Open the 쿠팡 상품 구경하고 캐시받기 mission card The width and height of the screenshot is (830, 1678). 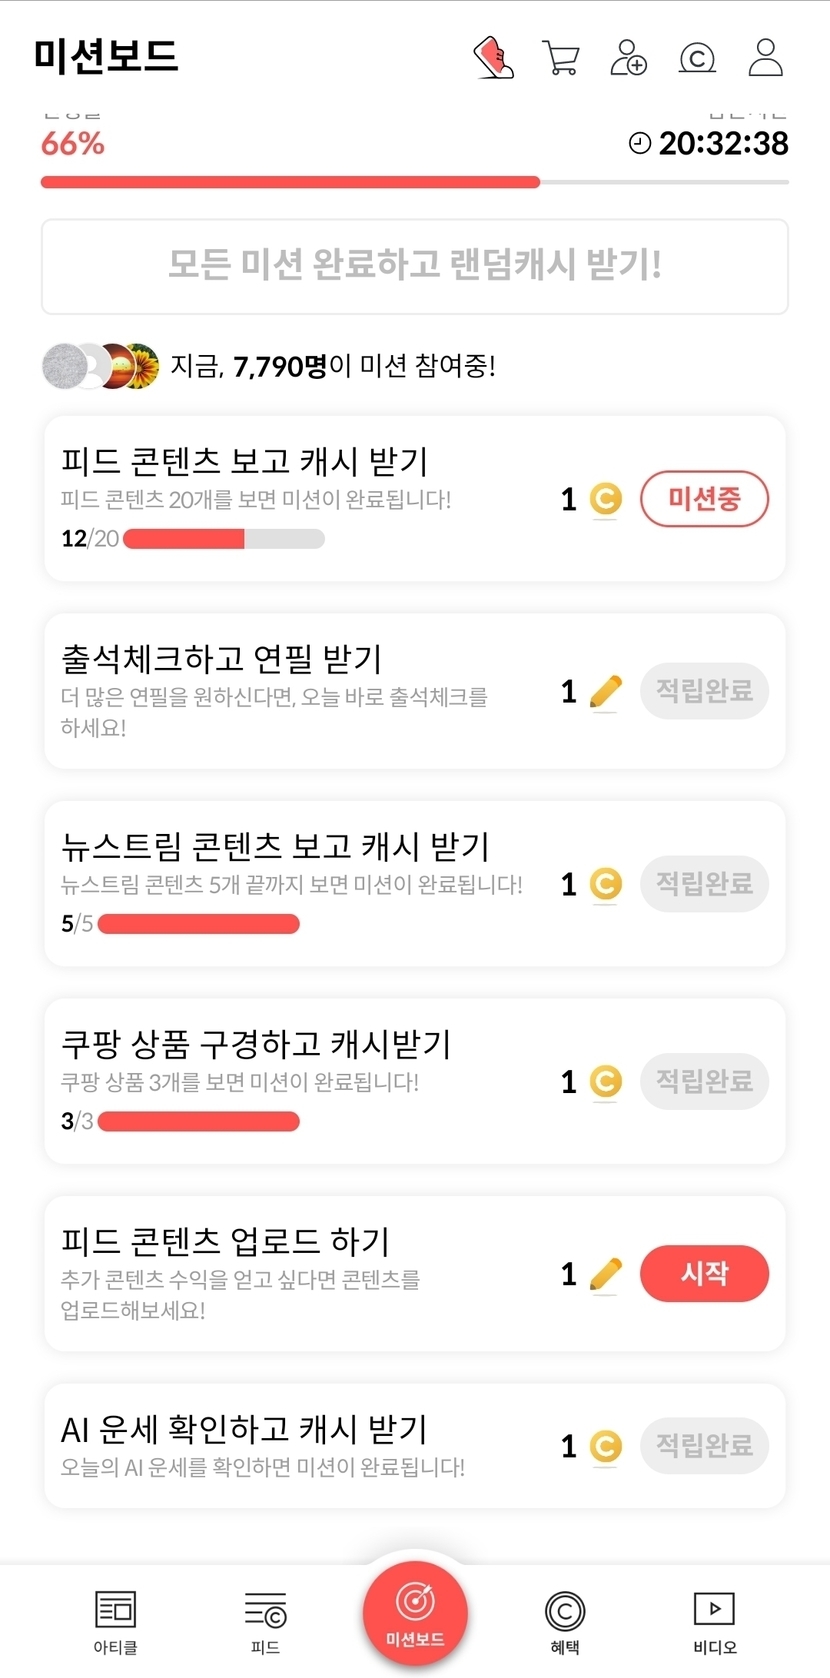coord(300,1080)
